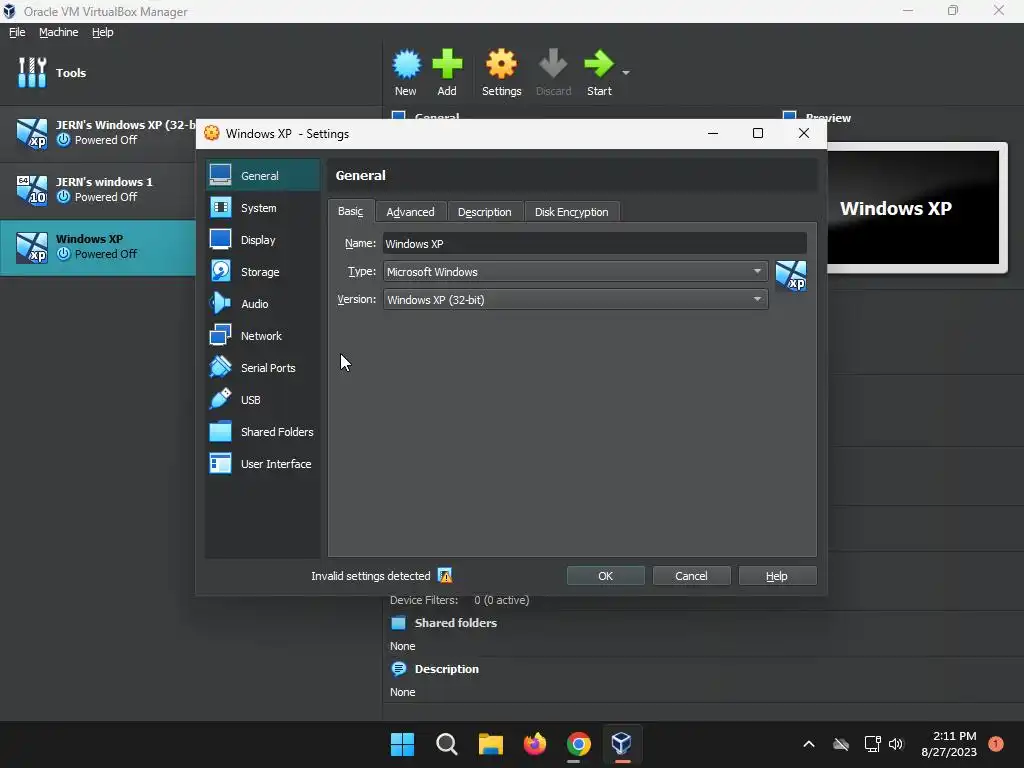Screen dimensions: 1024x768
Task: Open the Serial Ports settings category
Action: point(263,368)
